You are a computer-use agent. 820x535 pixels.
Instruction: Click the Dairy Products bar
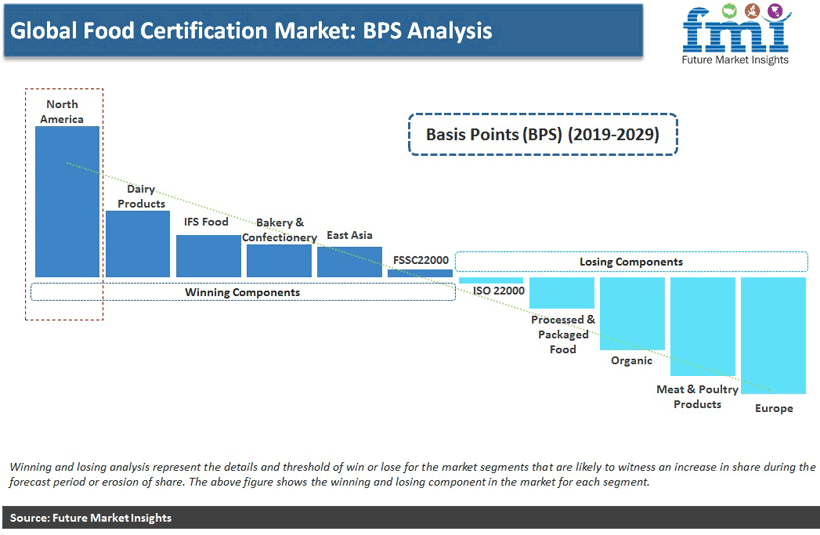point(138,244)
